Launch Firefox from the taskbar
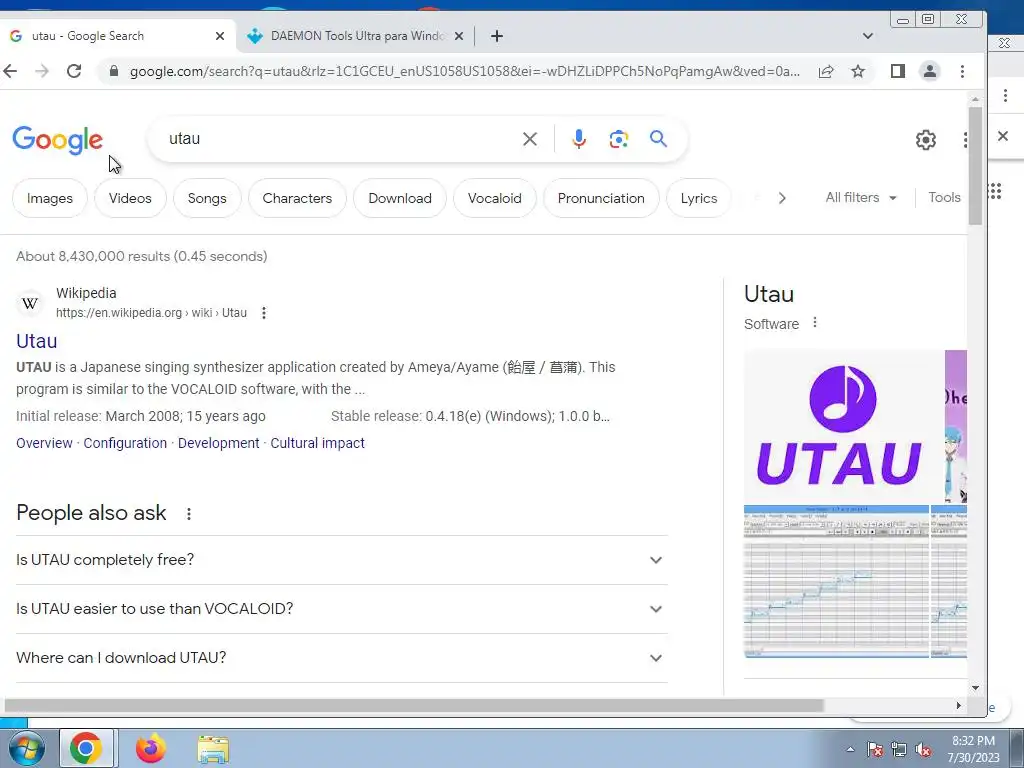 151,748
